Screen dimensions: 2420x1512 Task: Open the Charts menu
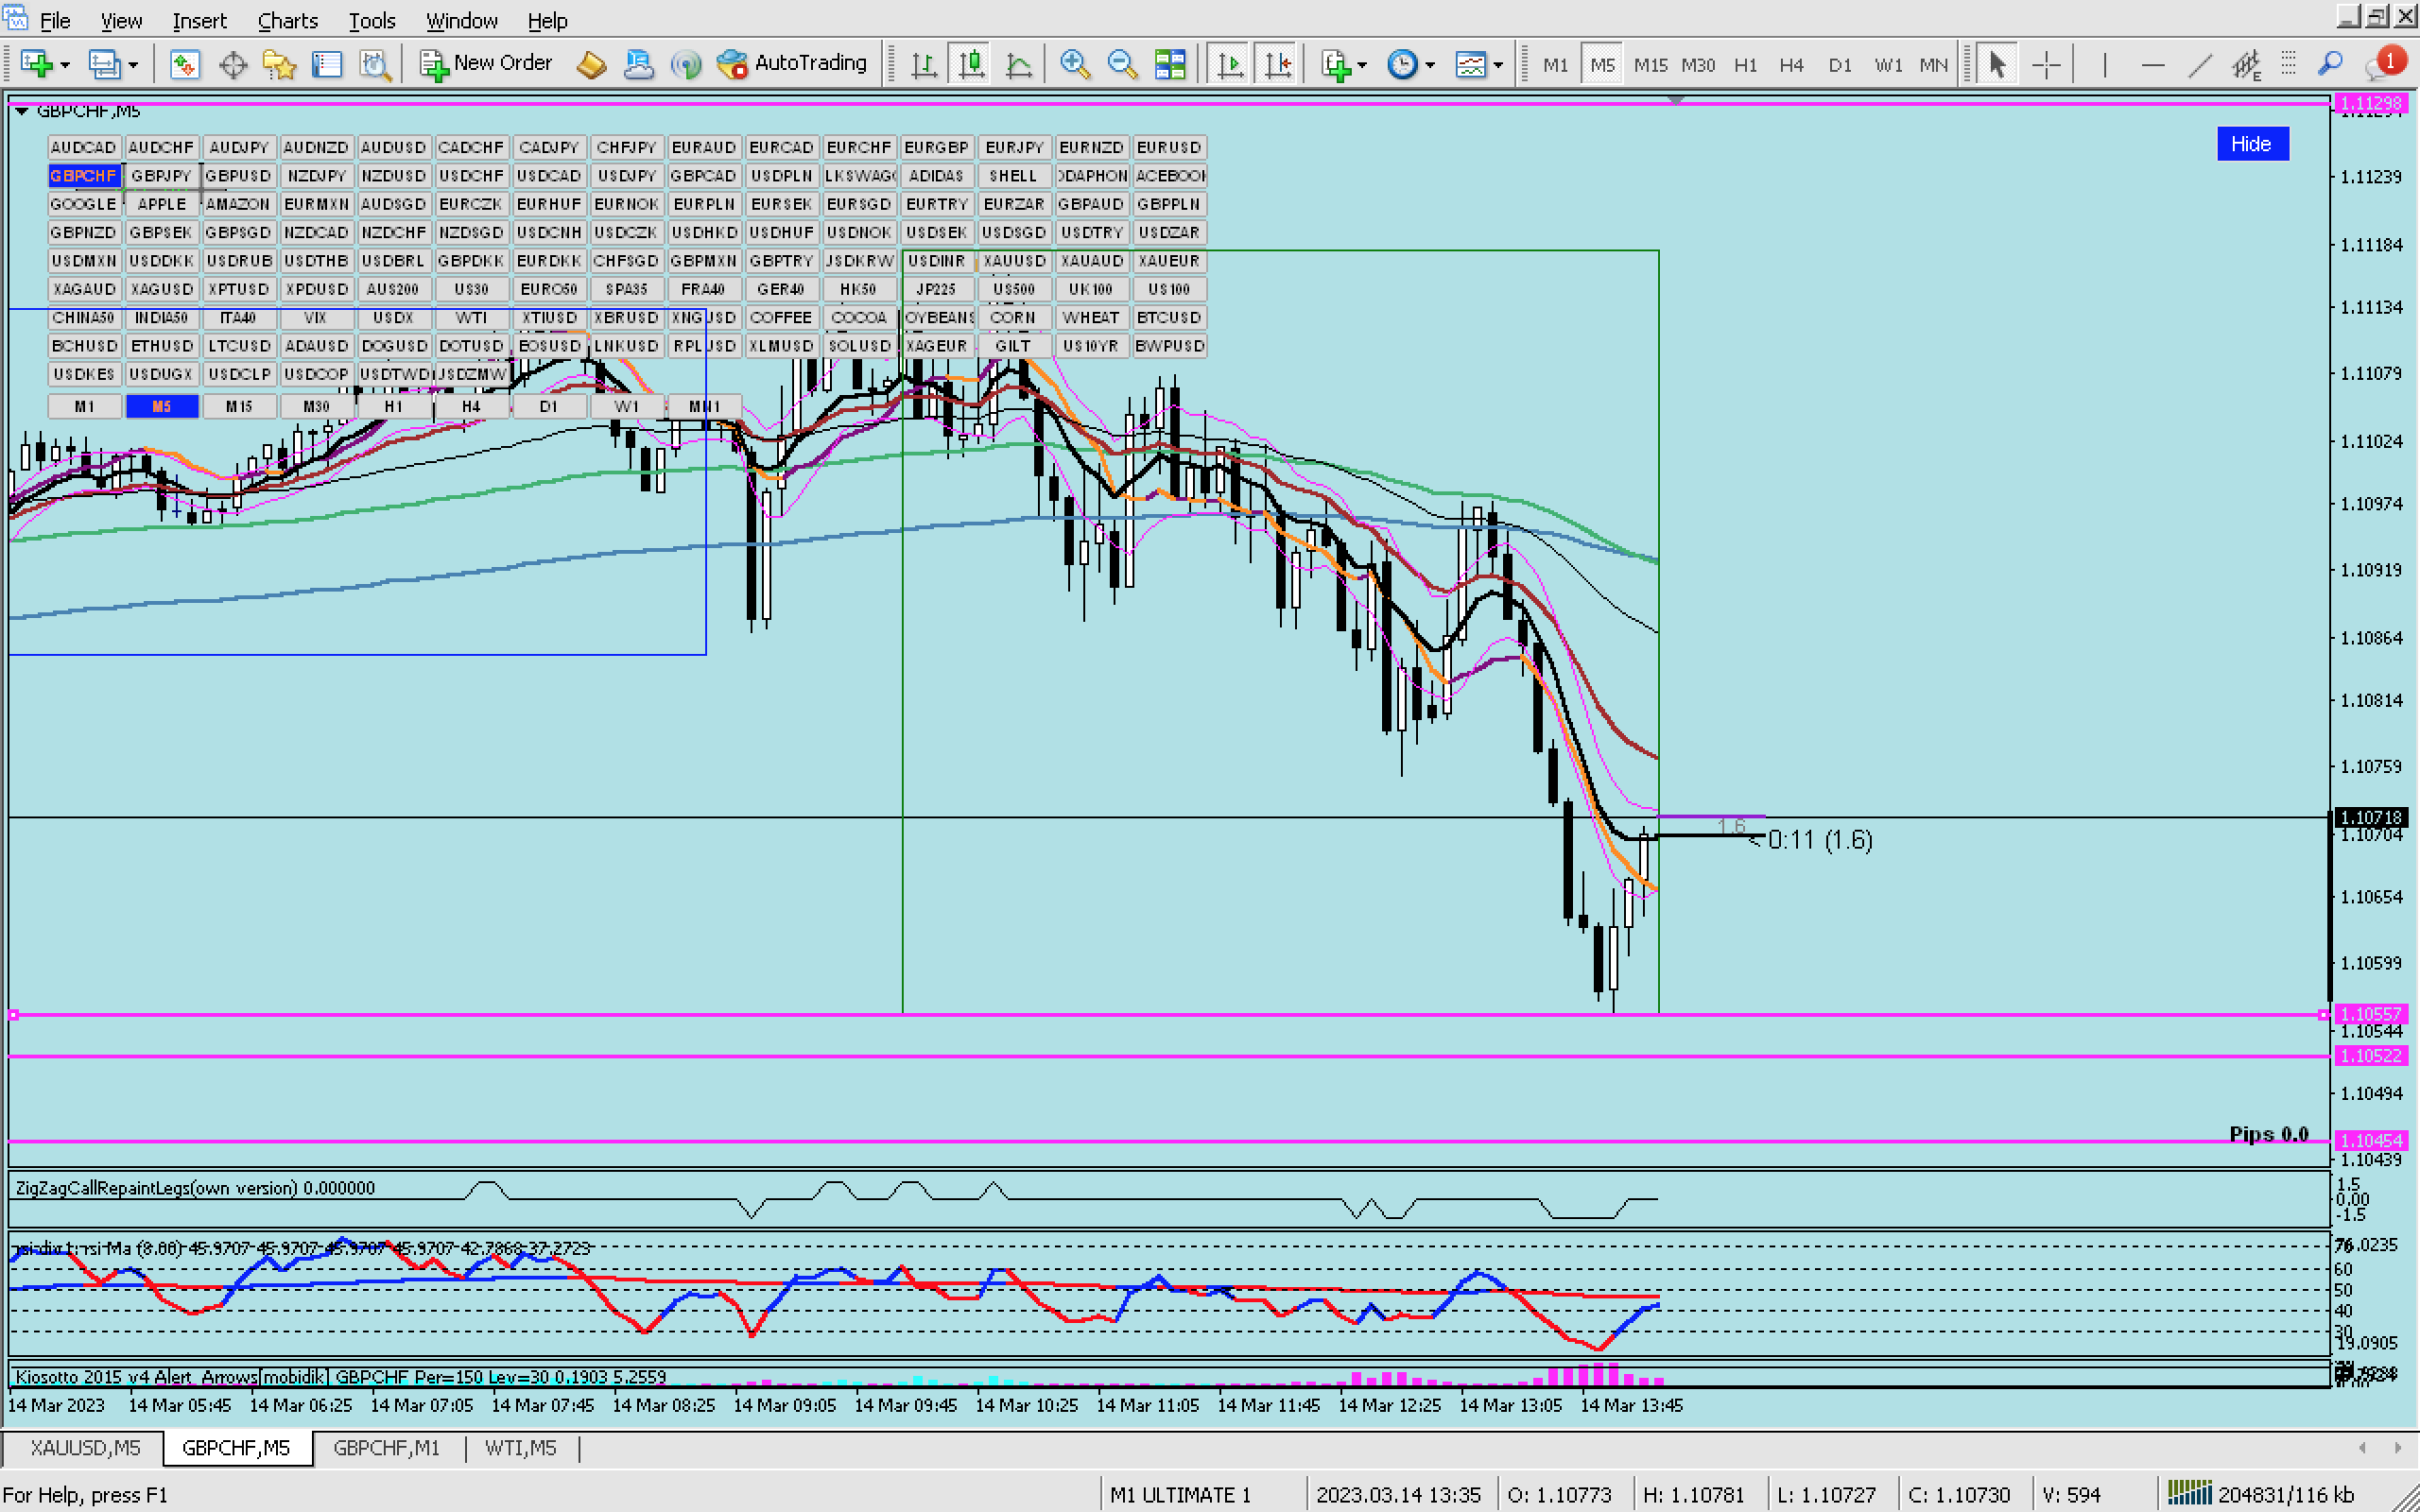pos(287,20)
